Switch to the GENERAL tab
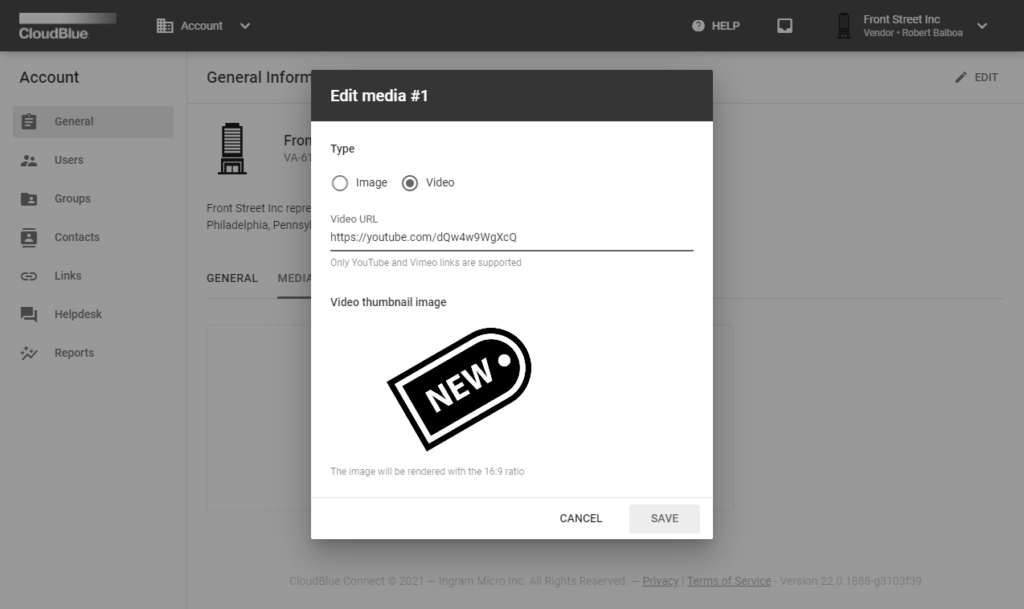Screen dimensions: 1024x609 click(x=232, y=278)
